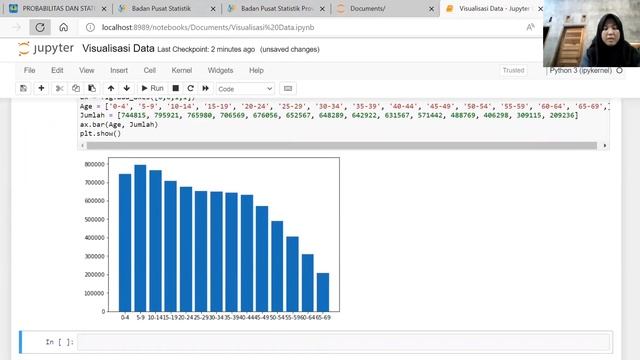Click the plt.show() code line
This screenshot has height=360, width=640.
pos(100,133)
